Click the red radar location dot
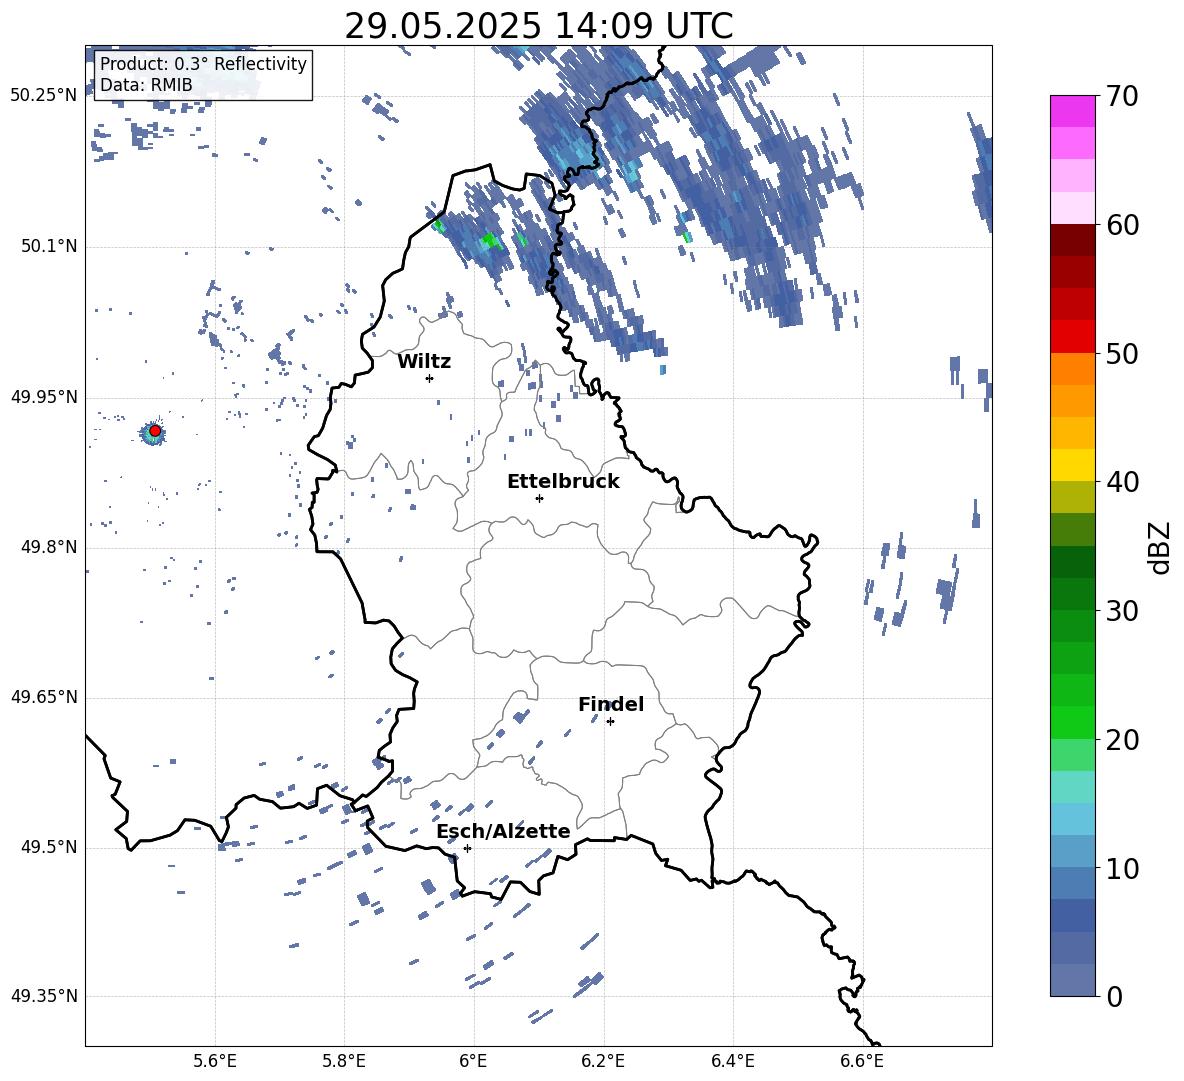This screenshot has height=1081, width=1184. coord(155,431)
